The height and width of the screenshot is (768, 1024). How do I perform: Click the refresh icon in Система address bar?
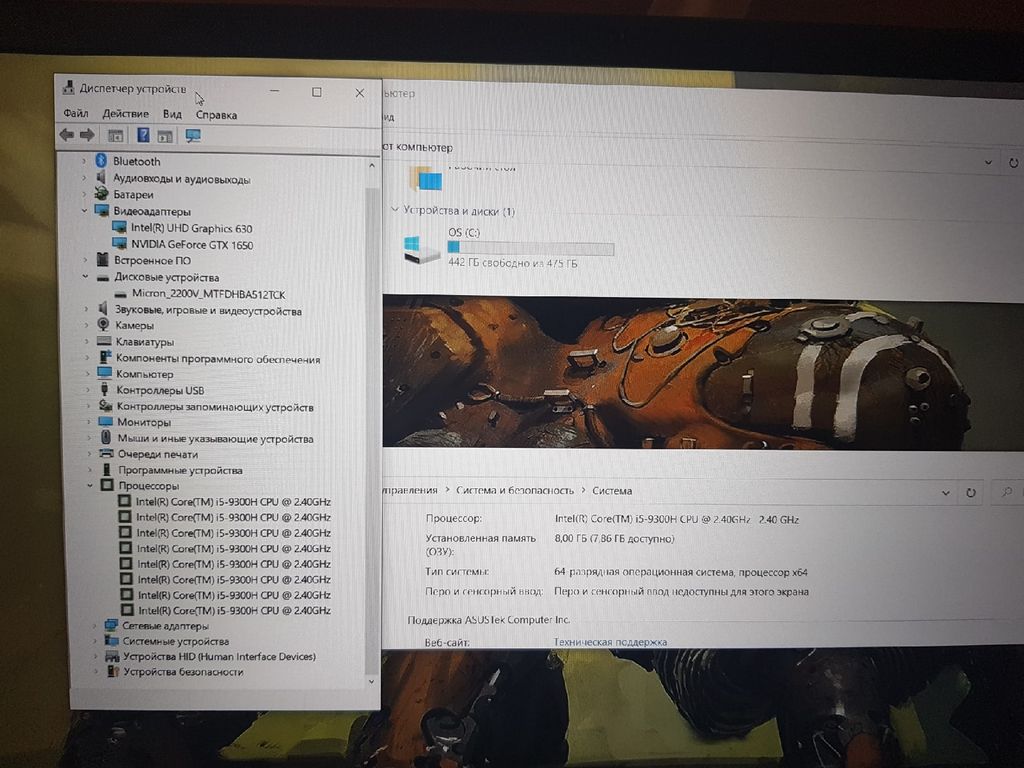tap(970, 492)
